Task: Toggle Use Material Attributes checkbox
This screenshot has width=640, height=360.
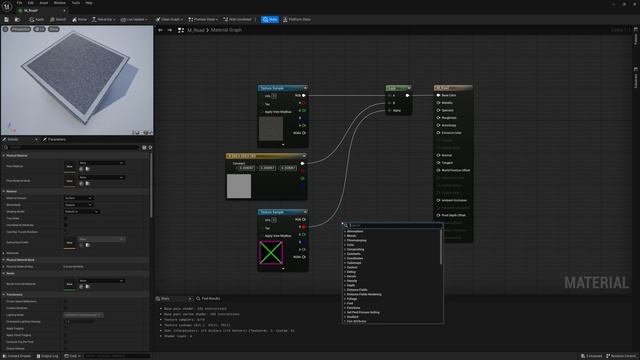Action: pos(66,225)
